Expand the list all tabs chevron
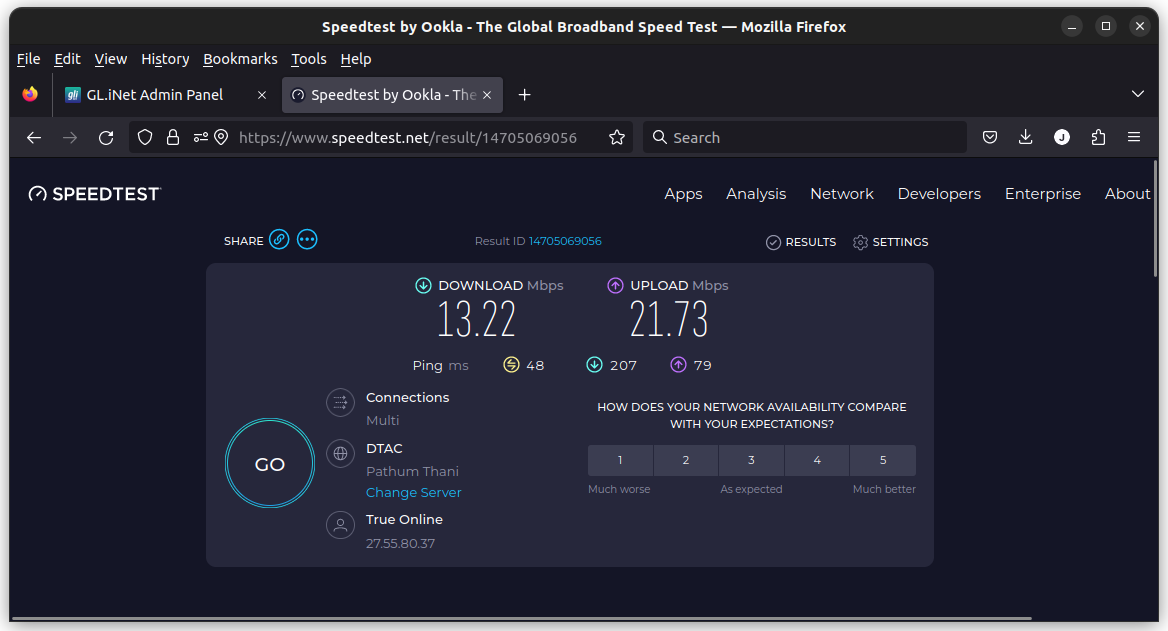1168x631 pixels. 1137,94
